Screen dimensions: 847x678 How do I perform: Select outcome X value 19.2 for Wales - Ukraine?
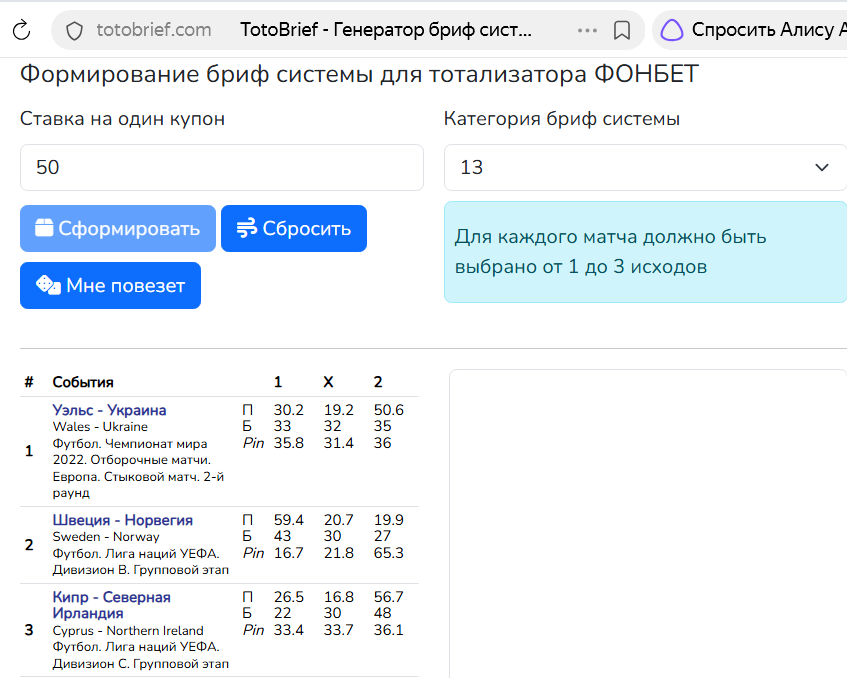339,410
